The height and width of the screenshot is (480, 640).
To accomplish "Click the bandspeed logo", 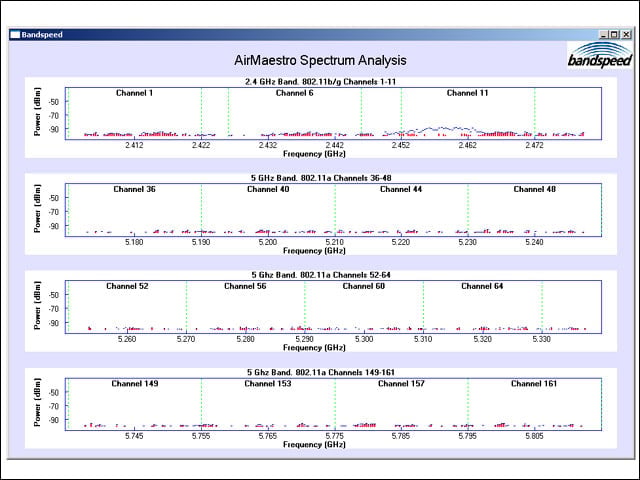I will point(600,55).
